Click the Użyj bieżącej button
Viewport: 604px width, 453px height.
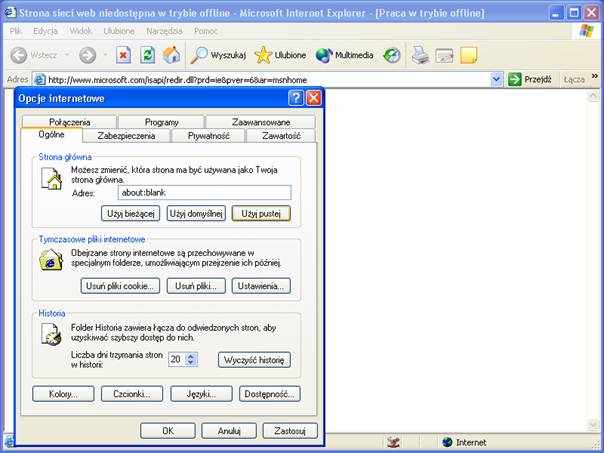pos(131,213)
